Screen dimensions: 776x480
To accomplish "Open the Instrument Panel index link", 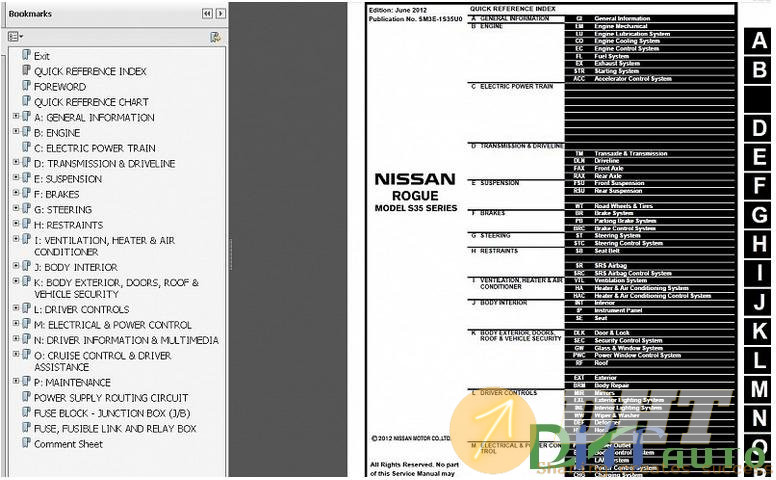I will (x=618, y=310).
